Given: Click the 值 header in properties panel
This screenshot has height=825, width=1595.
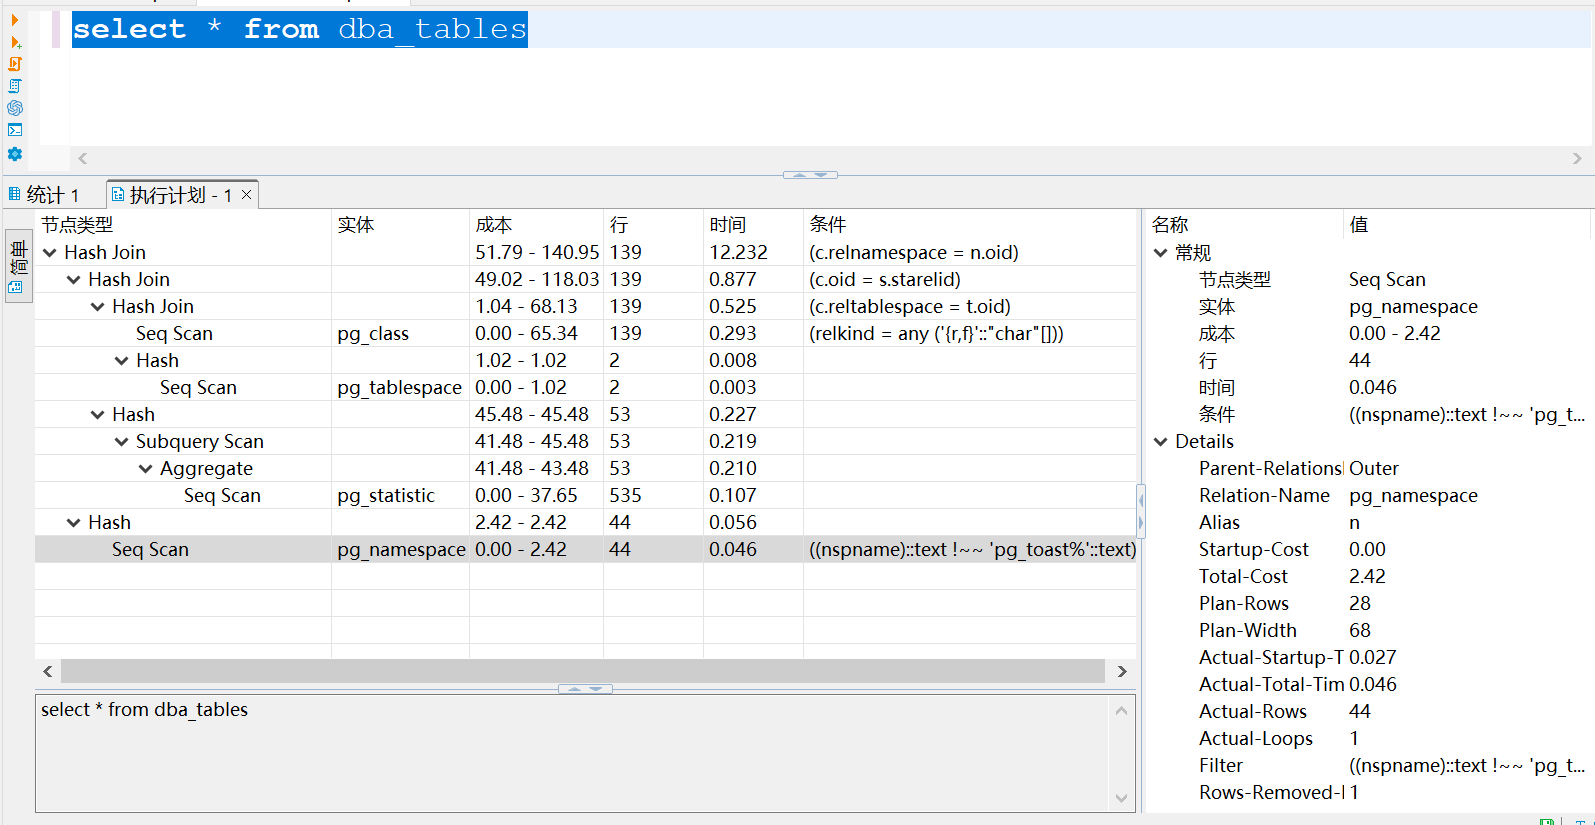Looking at the screenshot, I should tap(1467, 225).
